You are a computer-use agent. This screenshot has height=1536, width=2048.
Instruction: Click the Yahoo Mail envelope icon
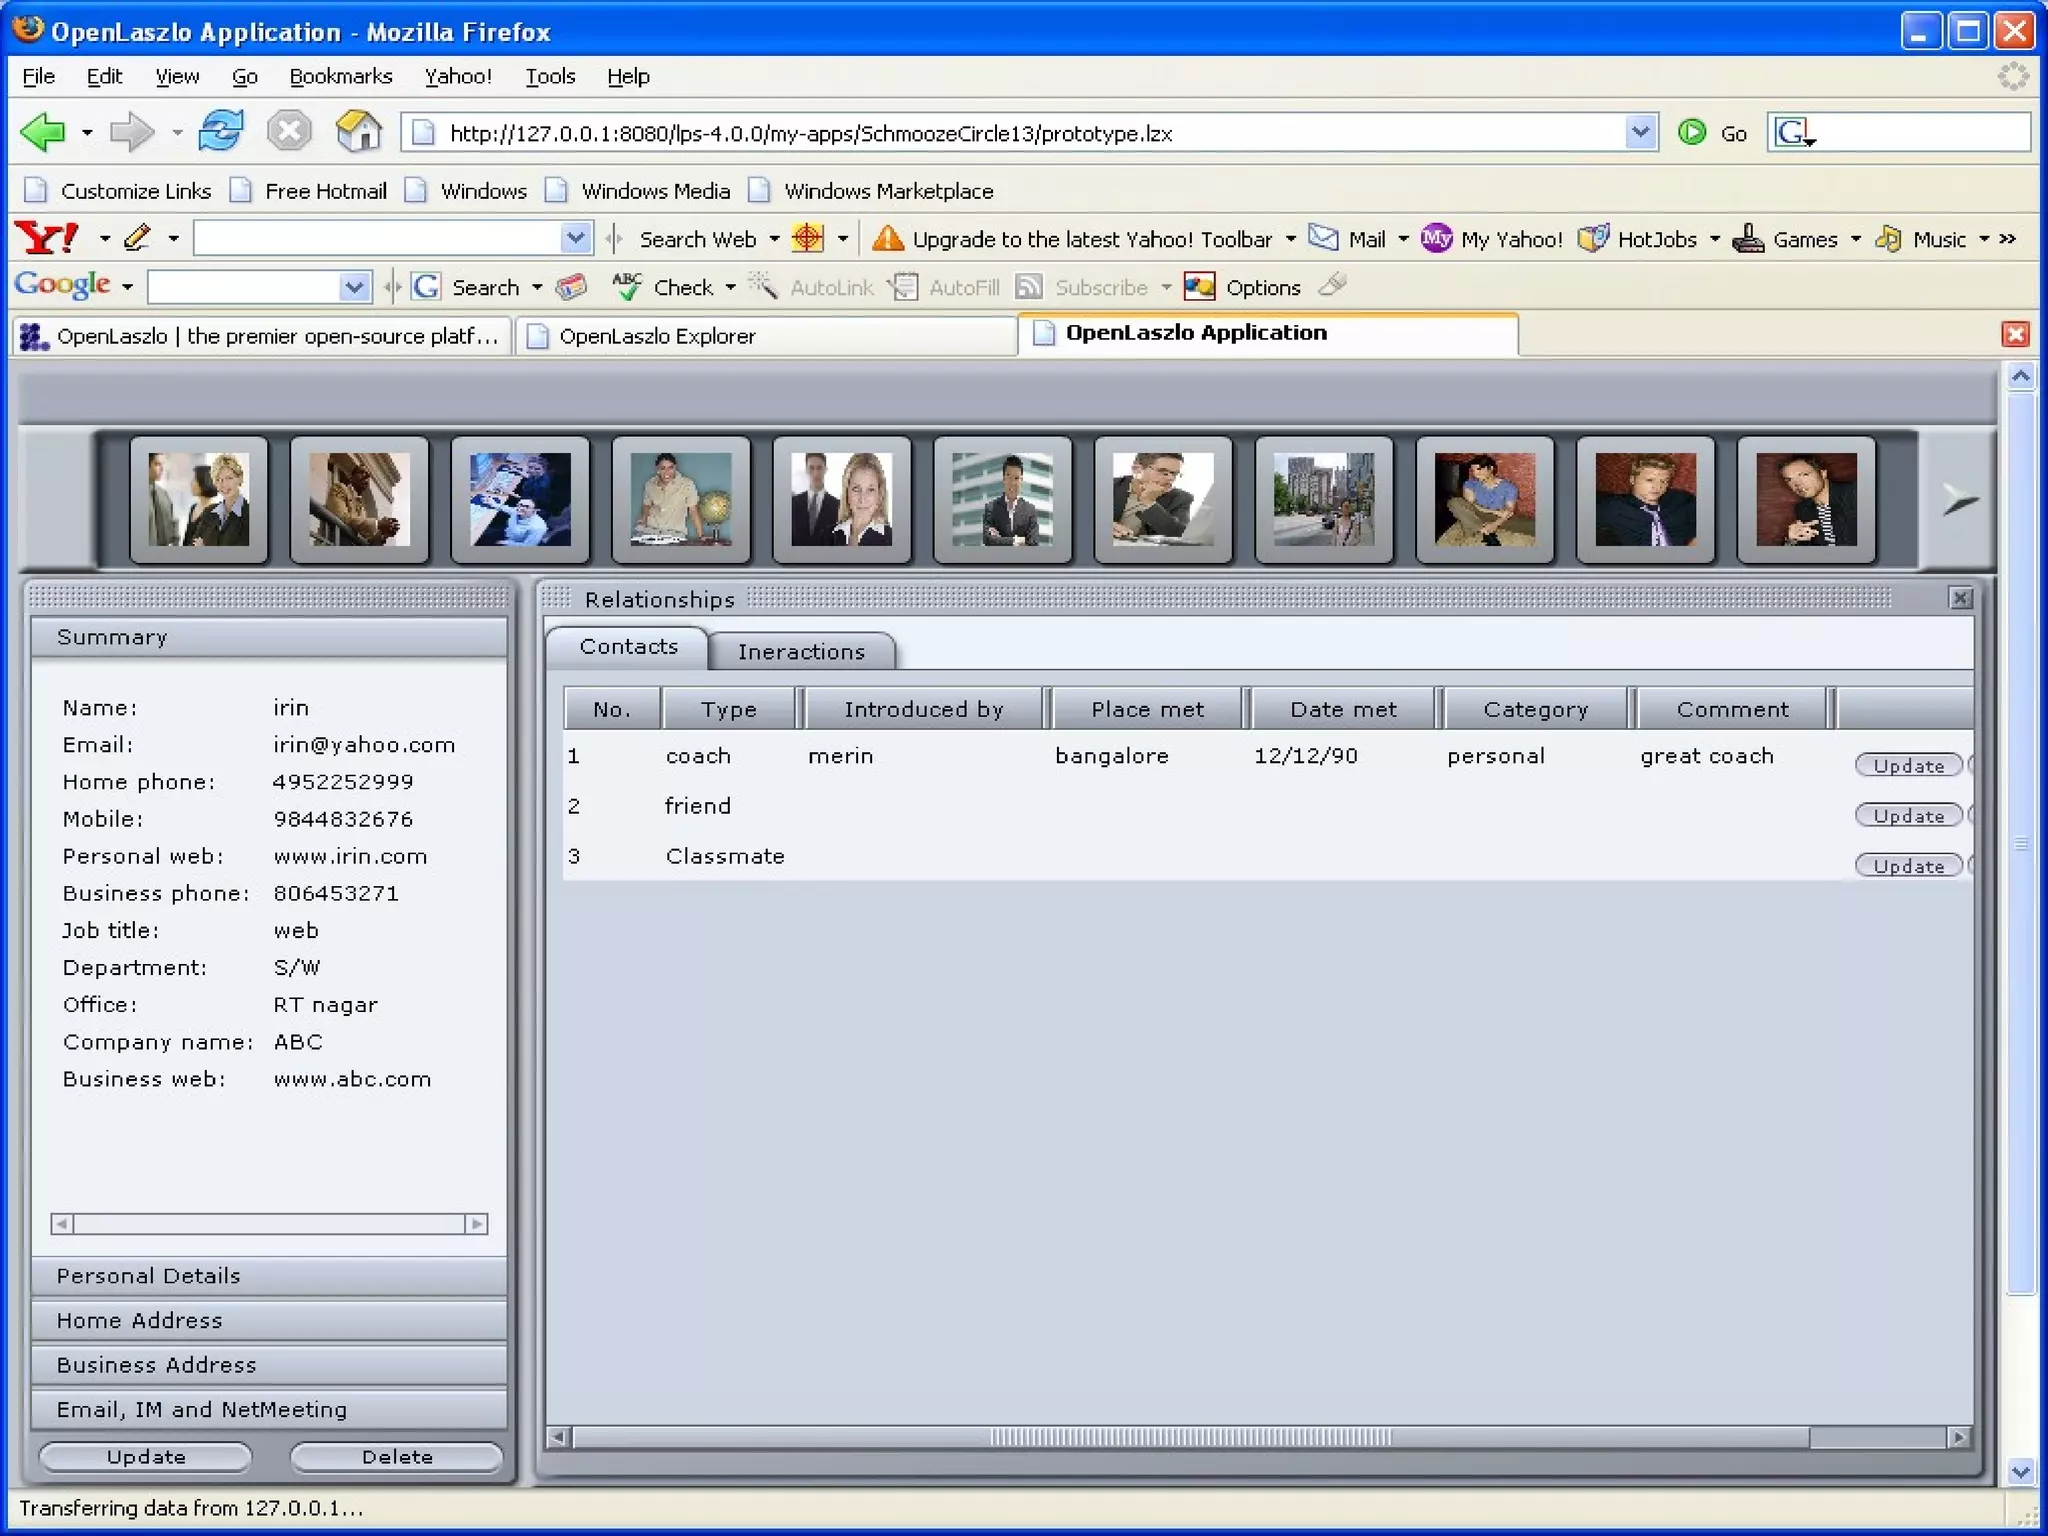pyautogui.click(x=1324, y=238)
